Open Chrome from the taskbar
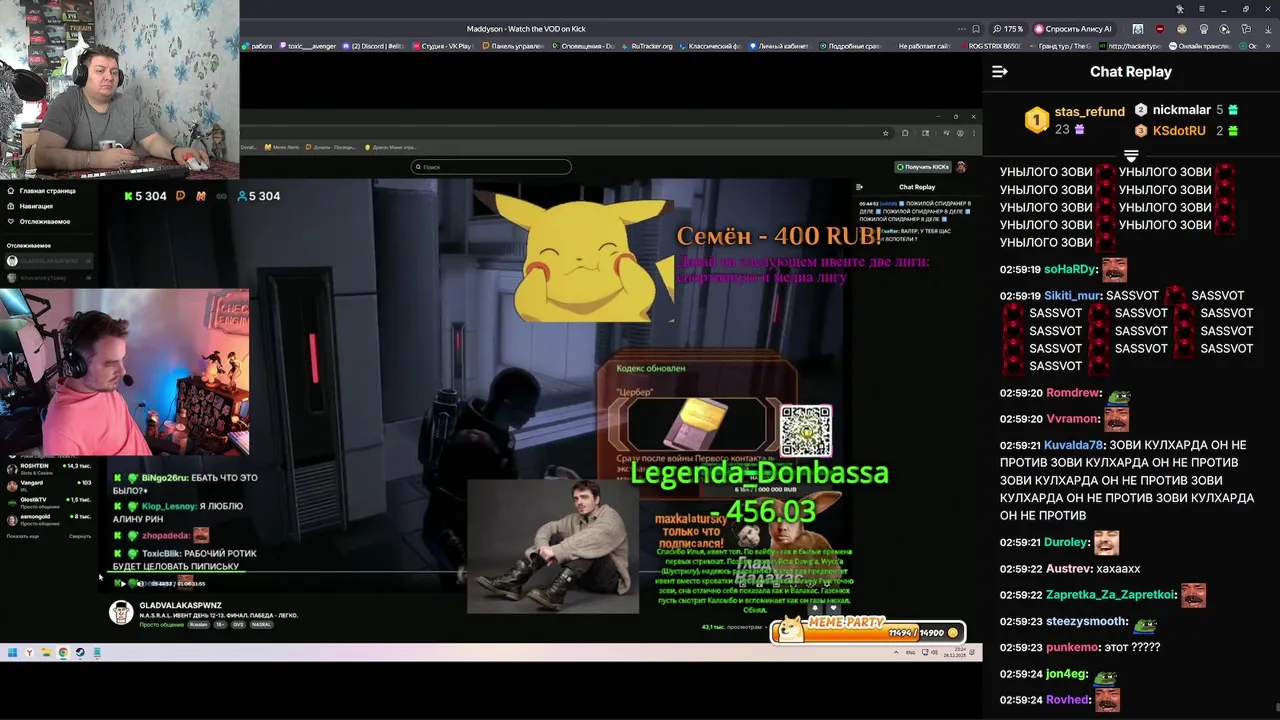The image size is (1280, 720). (x=63, y=652)
